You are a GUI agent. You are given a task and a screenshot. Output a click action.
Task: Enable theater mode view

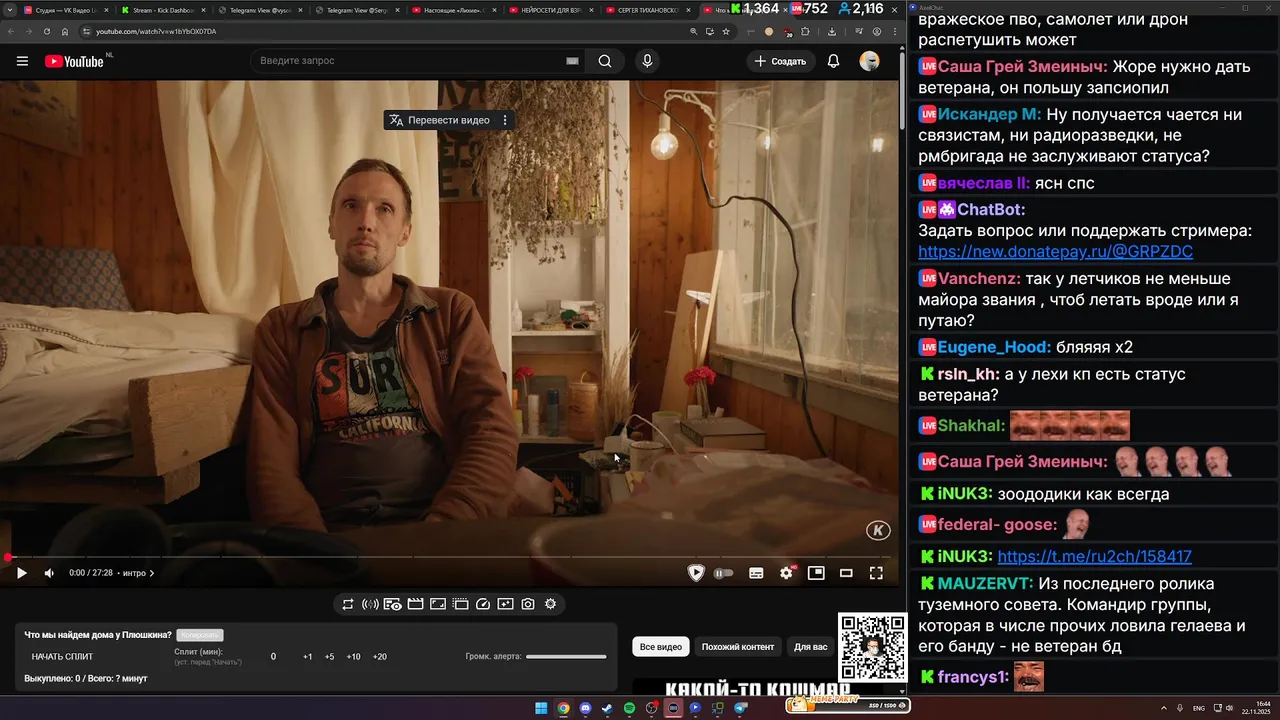coord(846,573)
